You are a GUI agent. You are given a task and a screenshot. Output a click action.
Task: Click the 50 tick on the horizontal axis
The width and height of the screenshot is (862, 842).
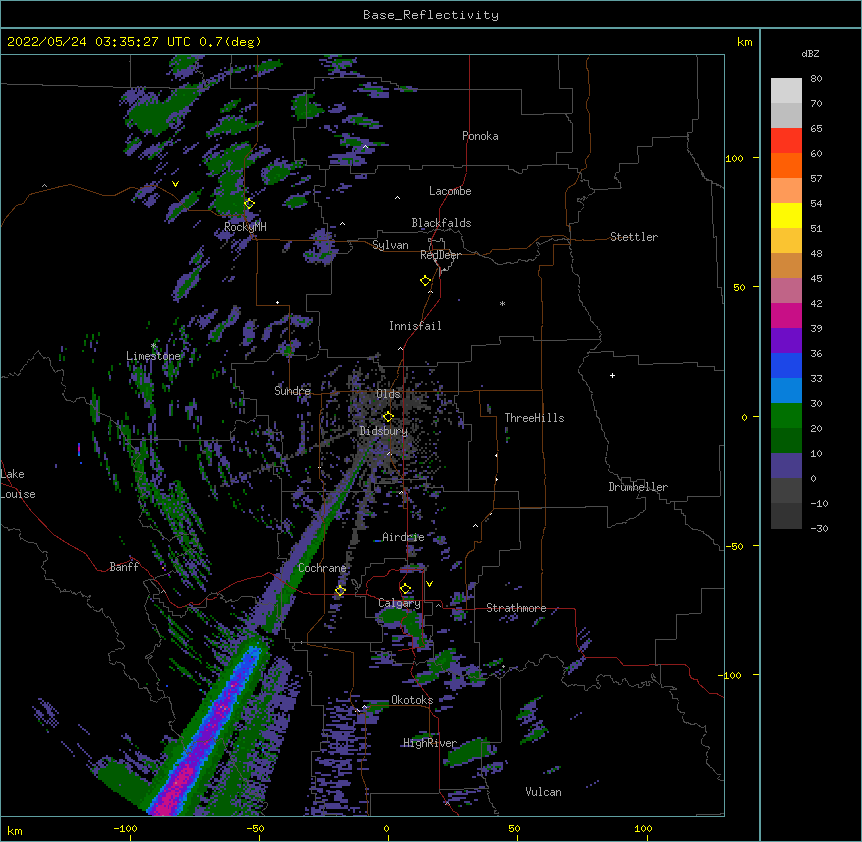click(x=514, y=829)
